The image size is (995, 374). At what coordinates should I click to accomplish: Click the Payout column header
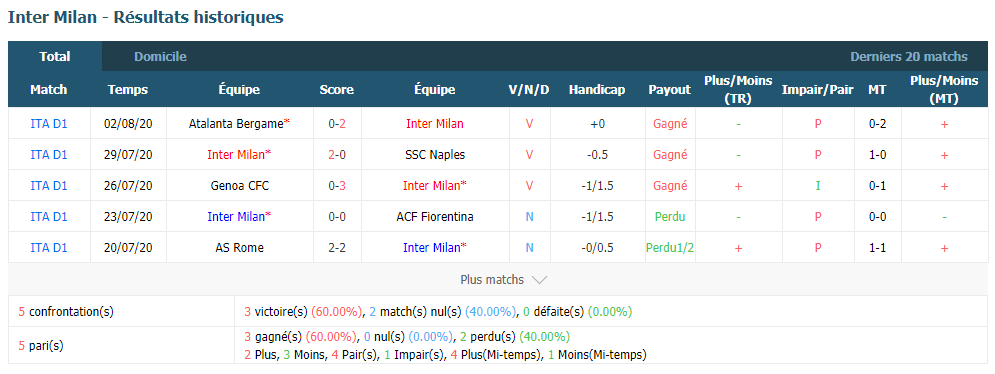click(669, 90)
